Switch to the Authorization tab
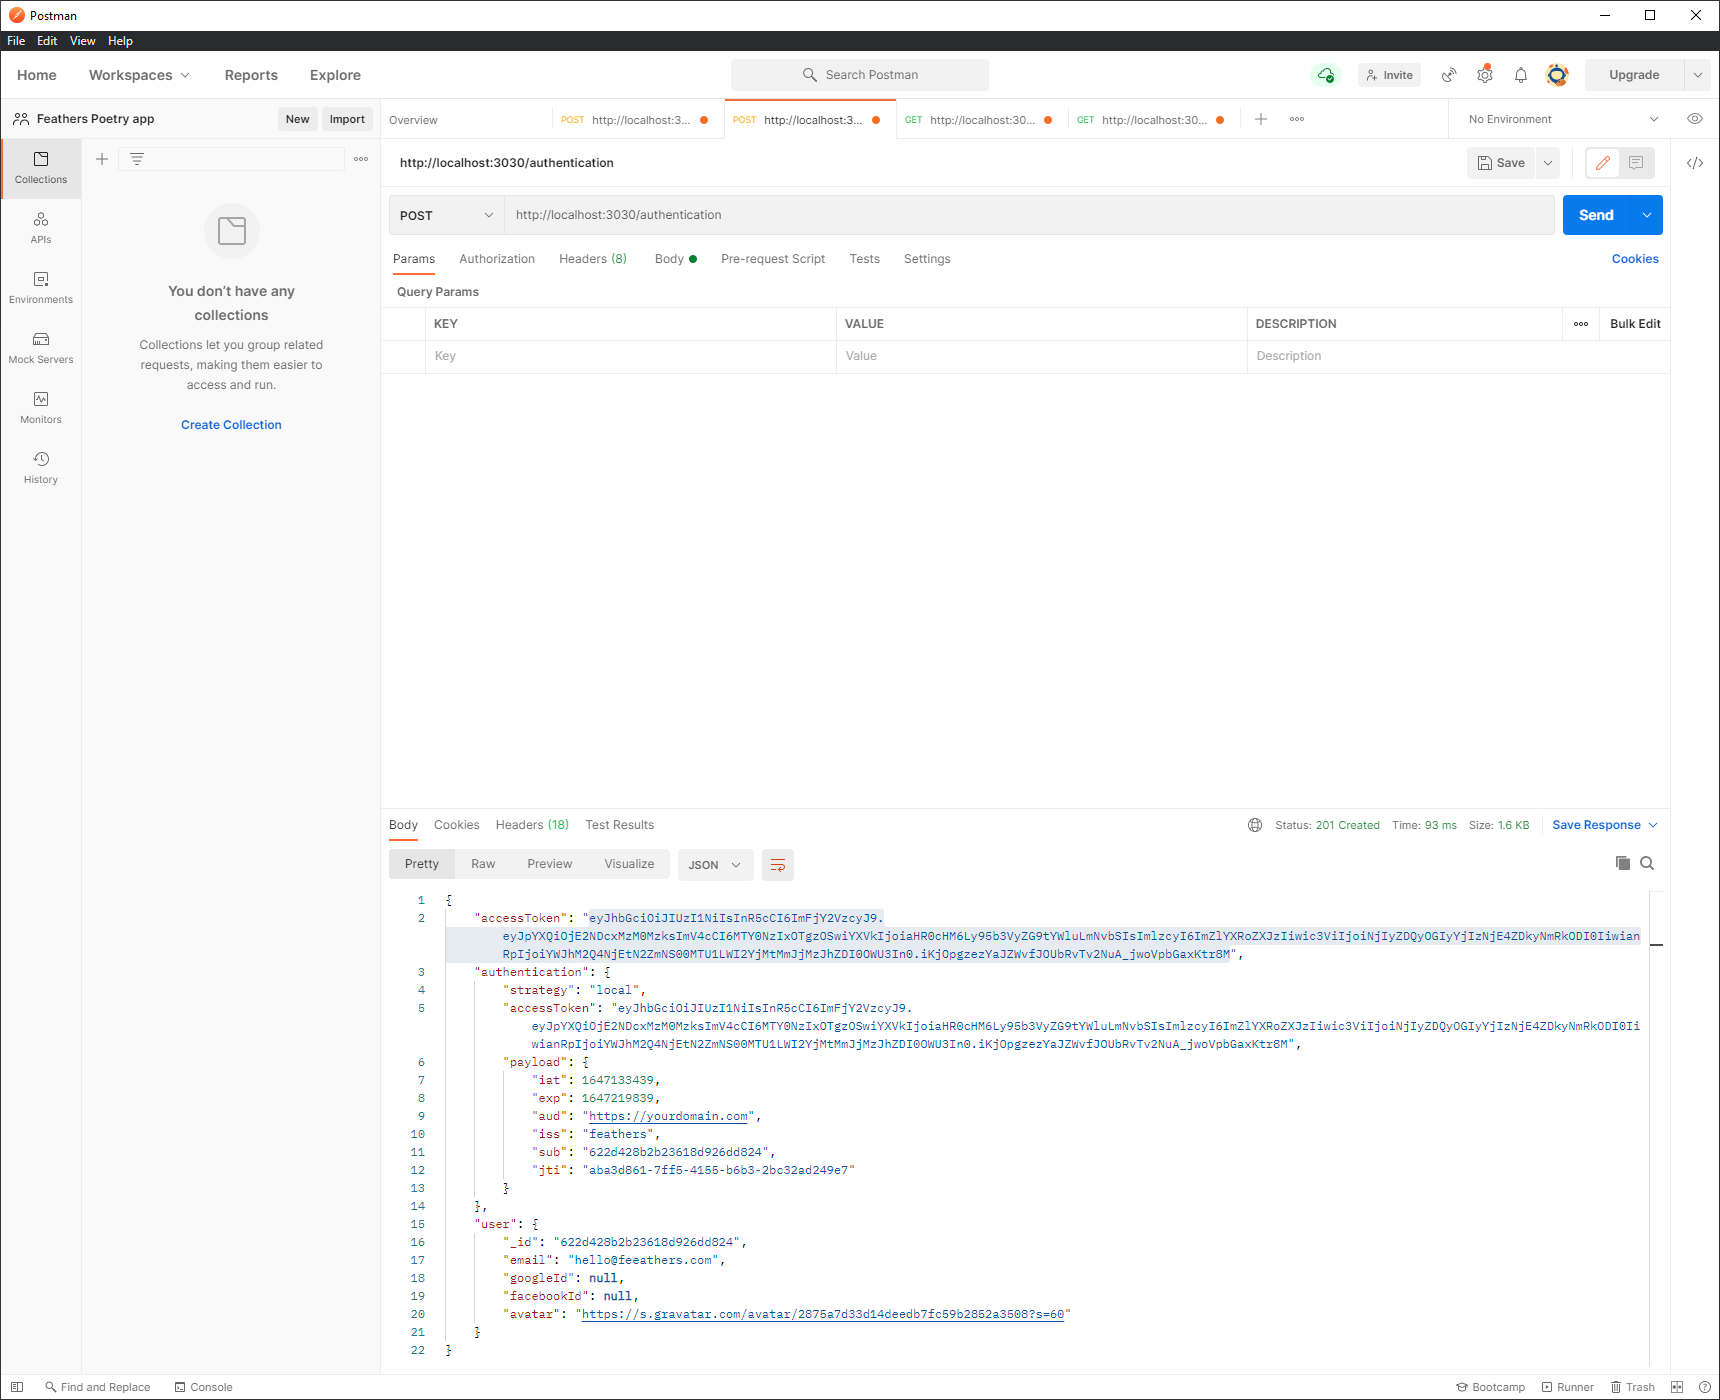Image resolution: width=1720 pixels, height=1400 pixels. pos(497,259)
